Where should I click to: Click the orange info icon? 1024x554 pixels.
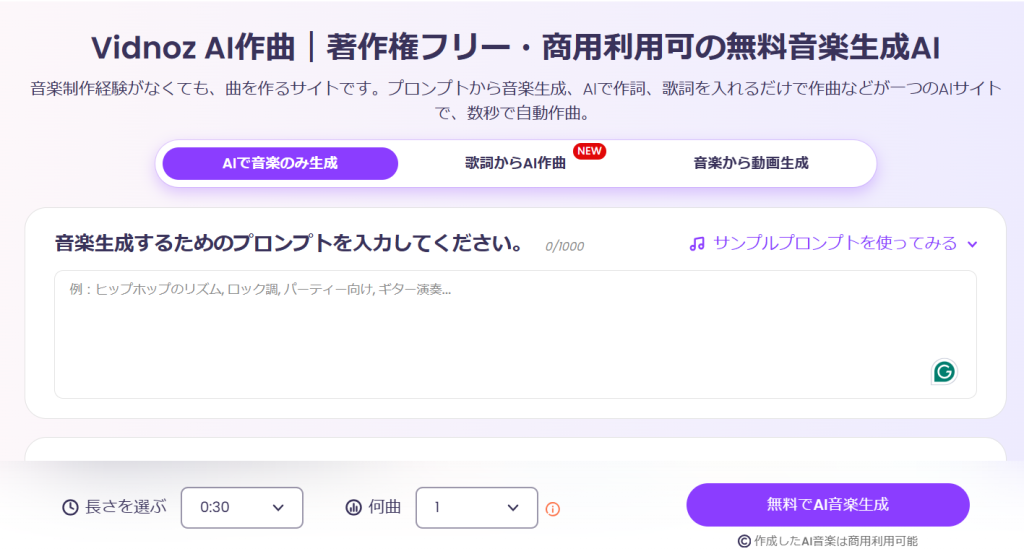coord(552,509)
